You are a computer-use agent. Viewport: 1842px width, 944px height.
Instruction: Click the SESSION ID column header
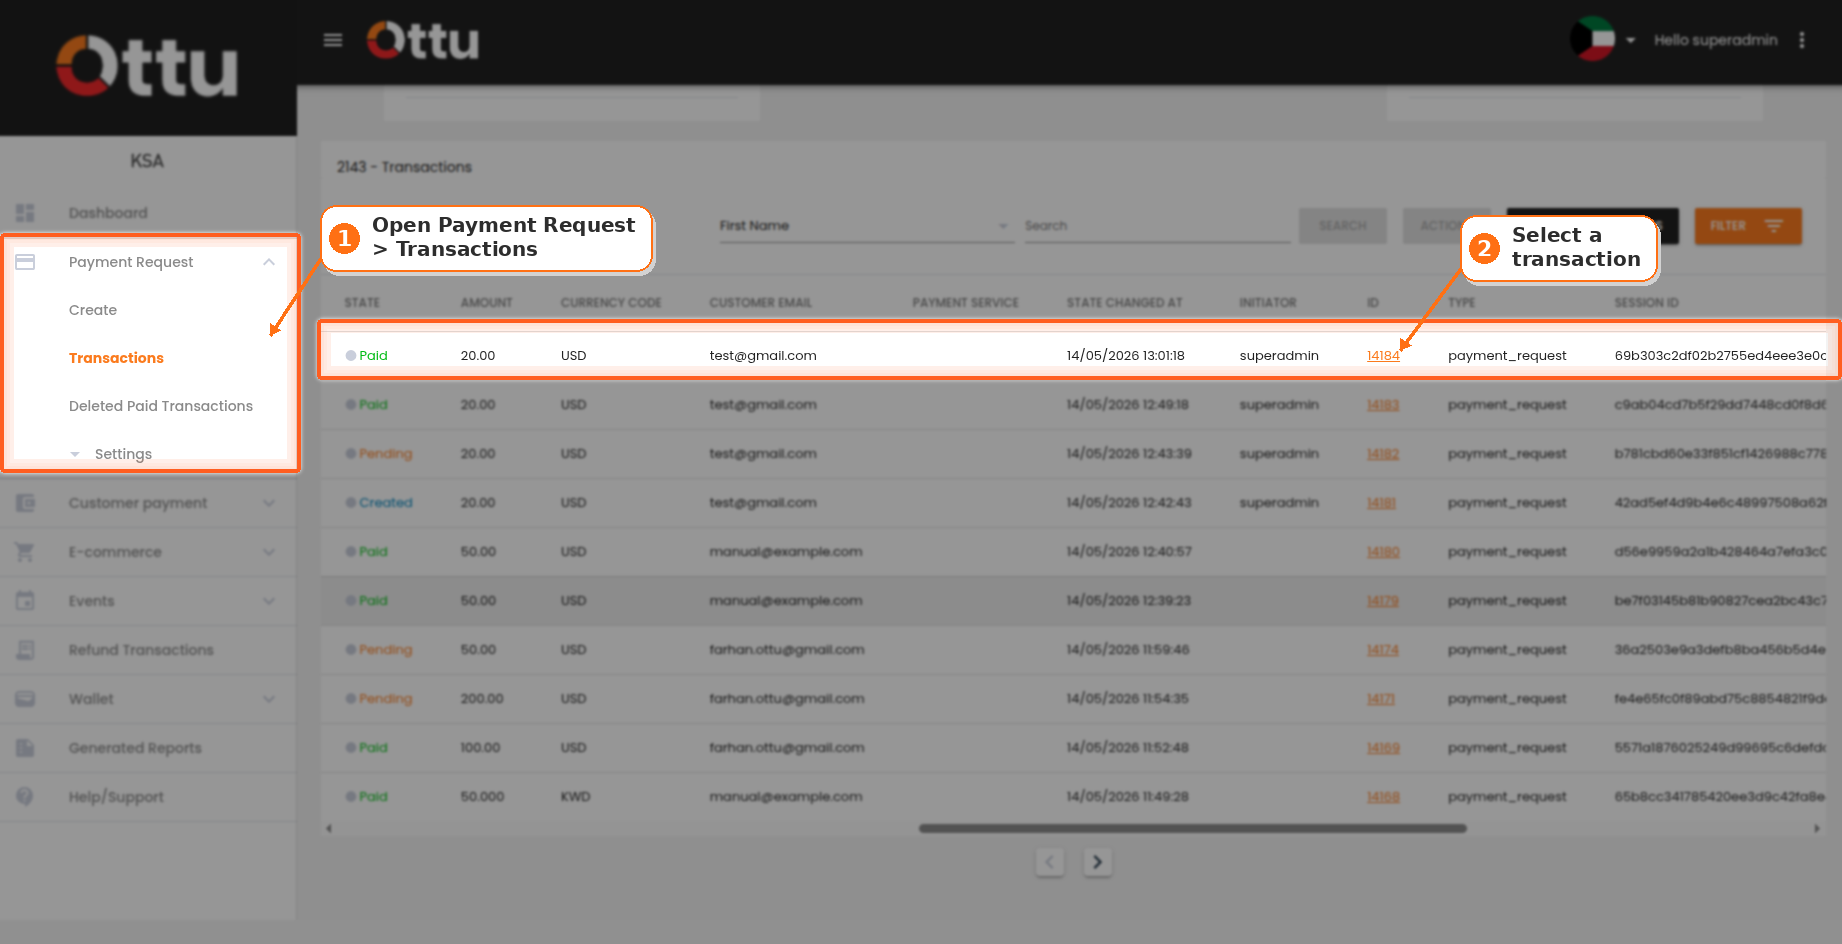(1646, 303)
